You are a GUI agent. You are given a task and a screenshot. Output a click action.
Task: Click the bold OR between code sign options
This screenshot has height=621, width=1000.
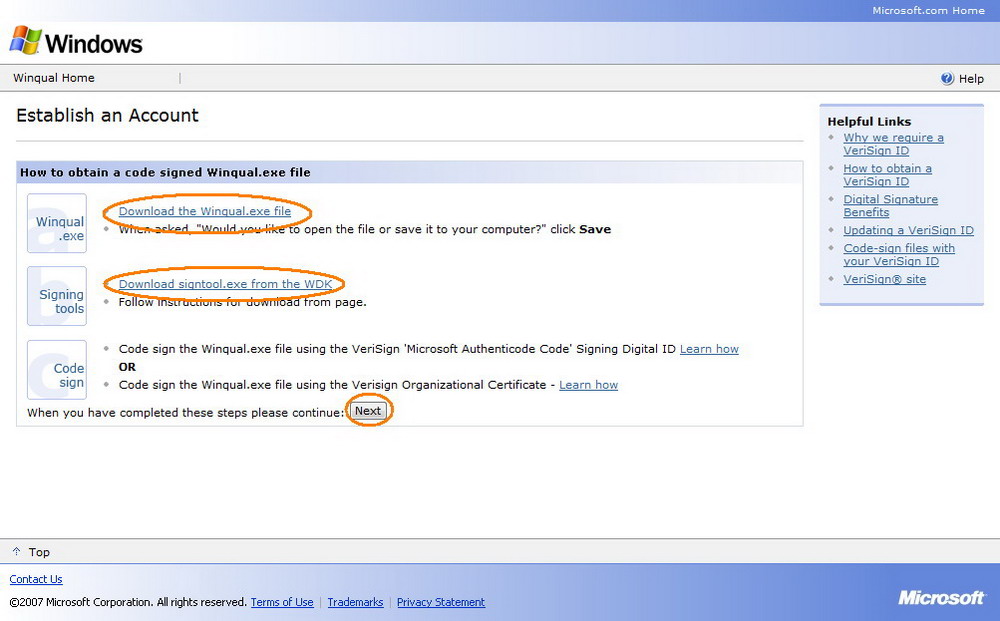tap(127, 367)
